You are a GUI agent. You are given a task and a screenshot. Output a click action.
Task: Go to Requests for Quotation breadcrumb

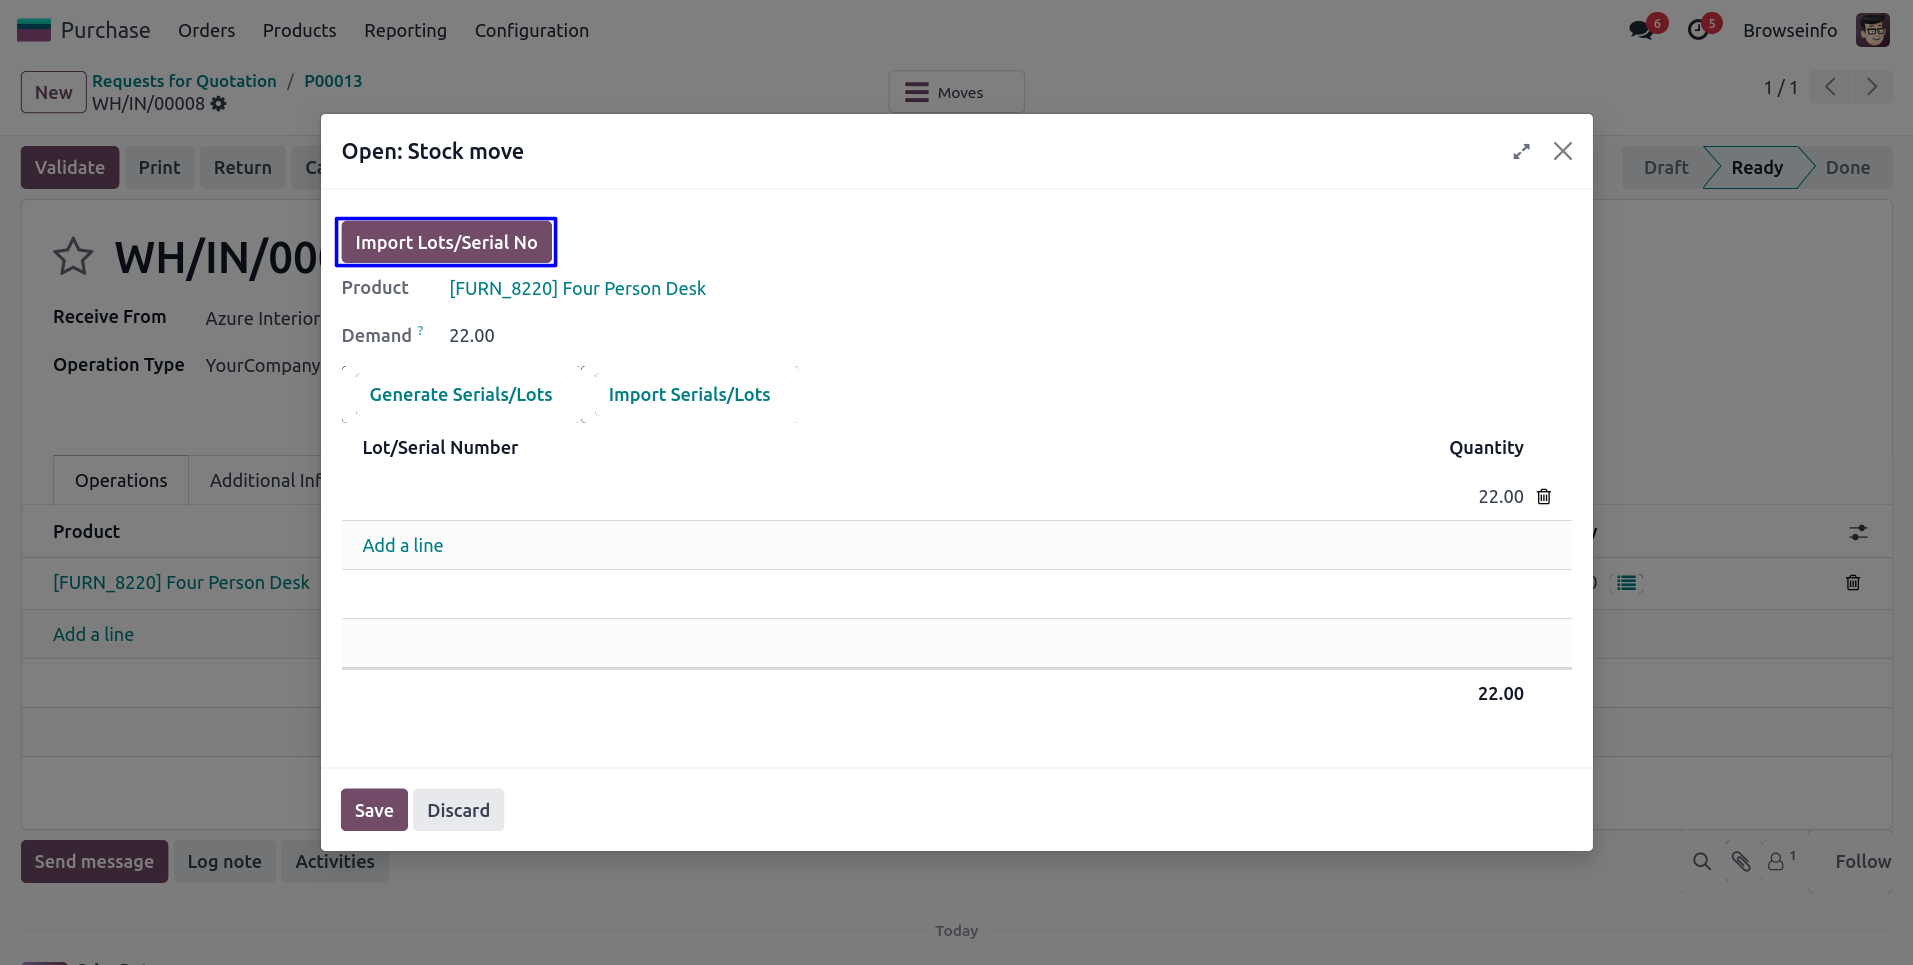(x=185, y=81)
